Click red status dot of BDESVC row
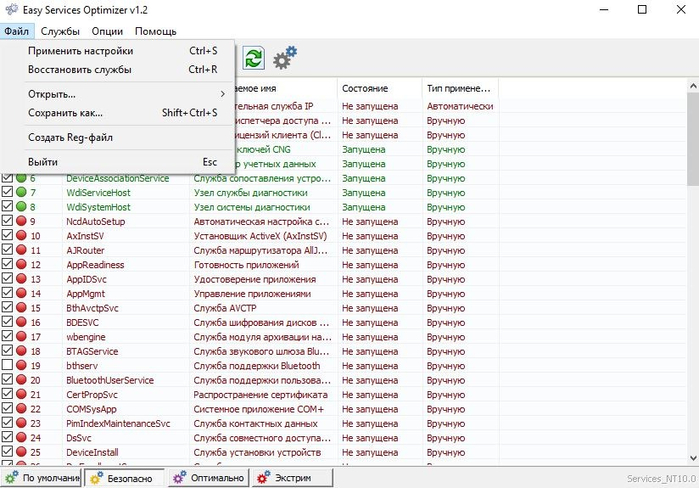The width and height of the screenshot is (699, 488). [x=21, y=322]
